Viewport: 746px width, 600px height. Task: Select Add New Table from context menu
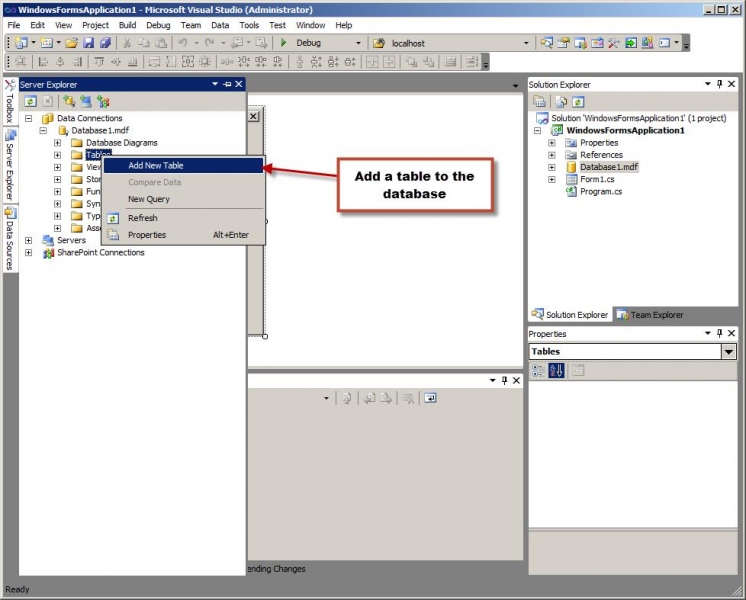tap(183, 166)
